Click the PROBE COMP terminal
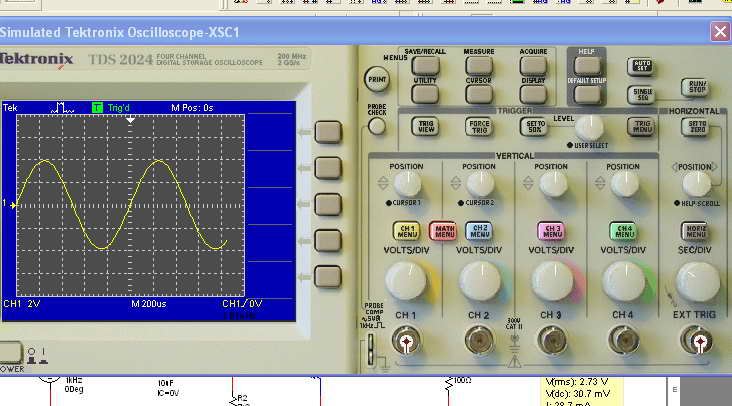The height and width of the screenshot is (406, 732). tap(371, 349)
